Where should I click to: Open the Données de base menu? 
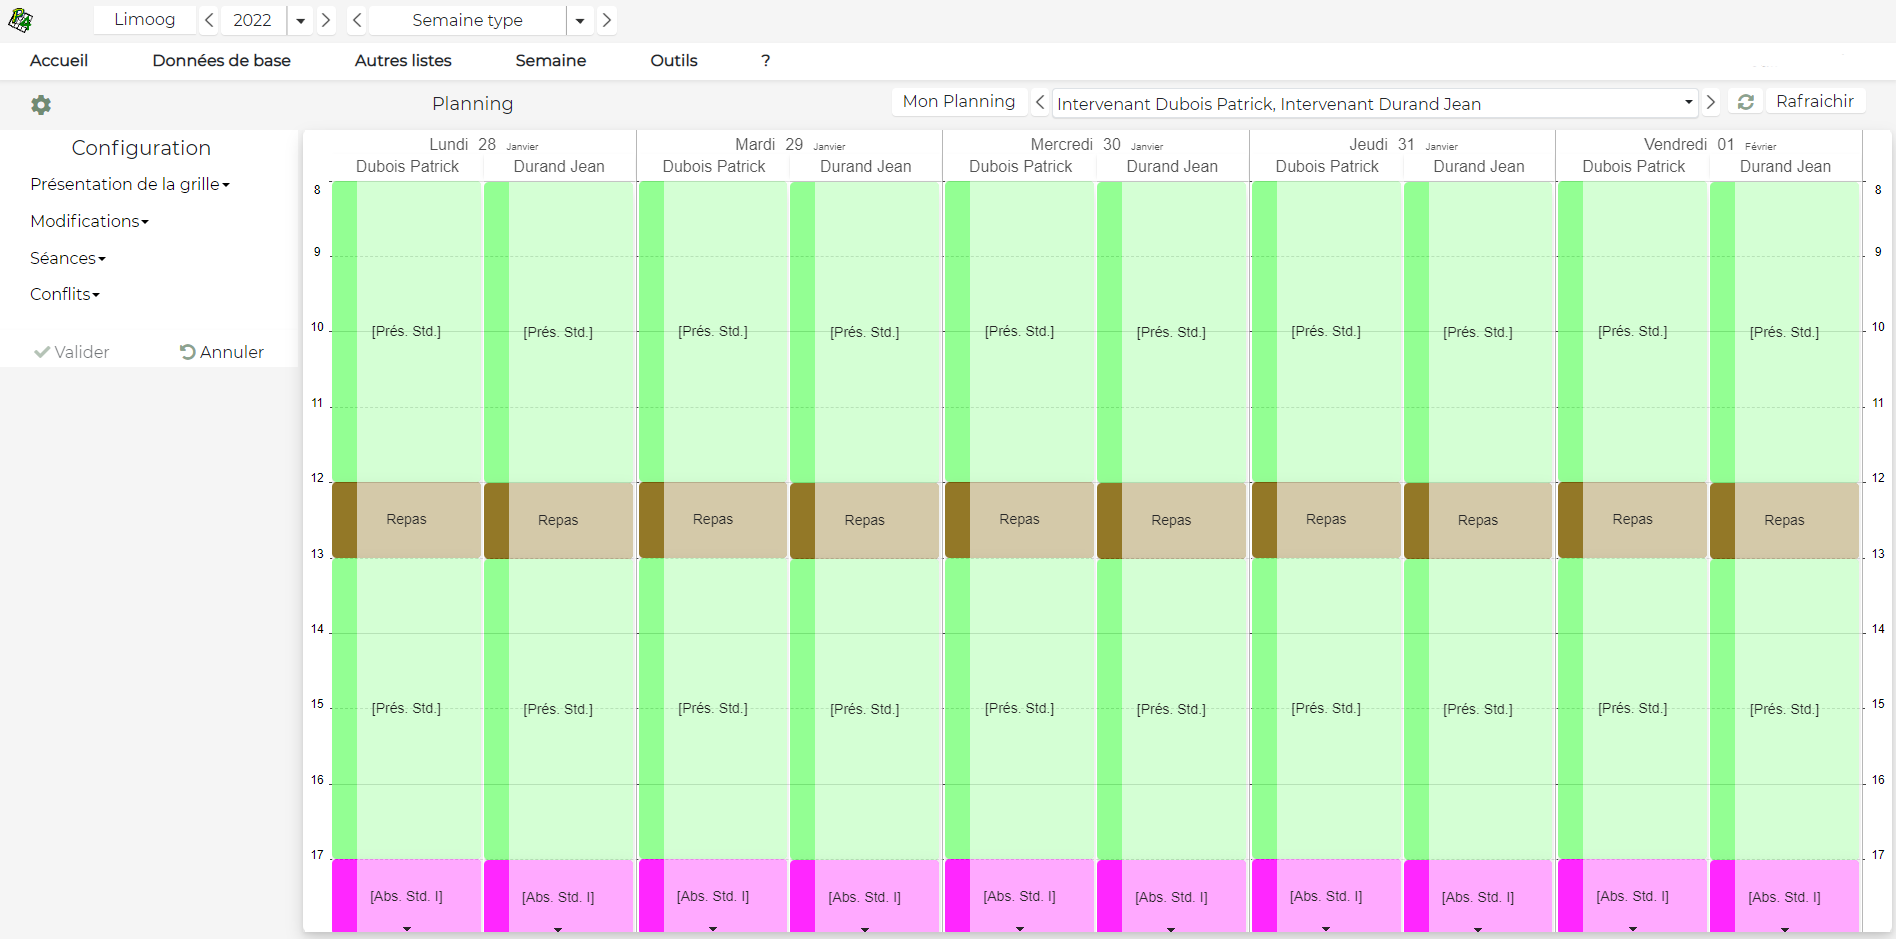pos(221,60)
